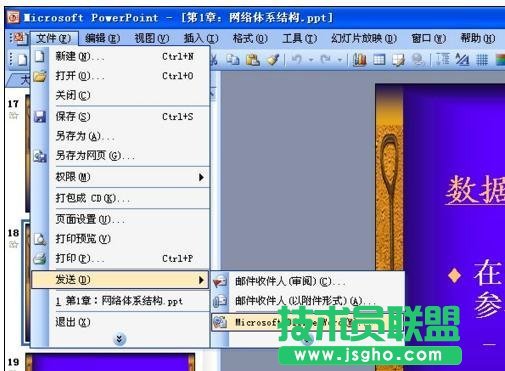Click the attachment mail icon beside 邮件收件人(以附件形式)
Image resolution: width=505 pixels, height=371 pixels.
pyautogui.click(x=220, y=301)
